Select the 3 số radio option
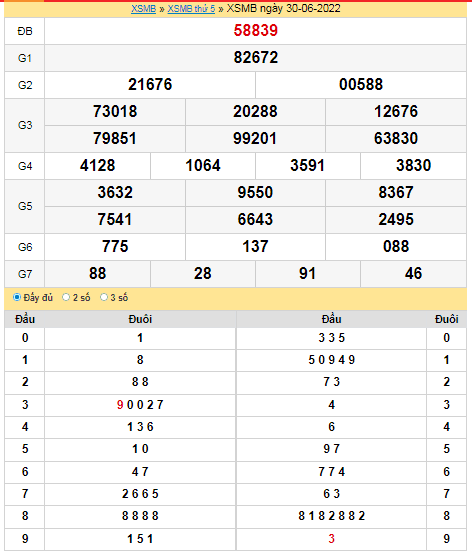 click(104, 297)
